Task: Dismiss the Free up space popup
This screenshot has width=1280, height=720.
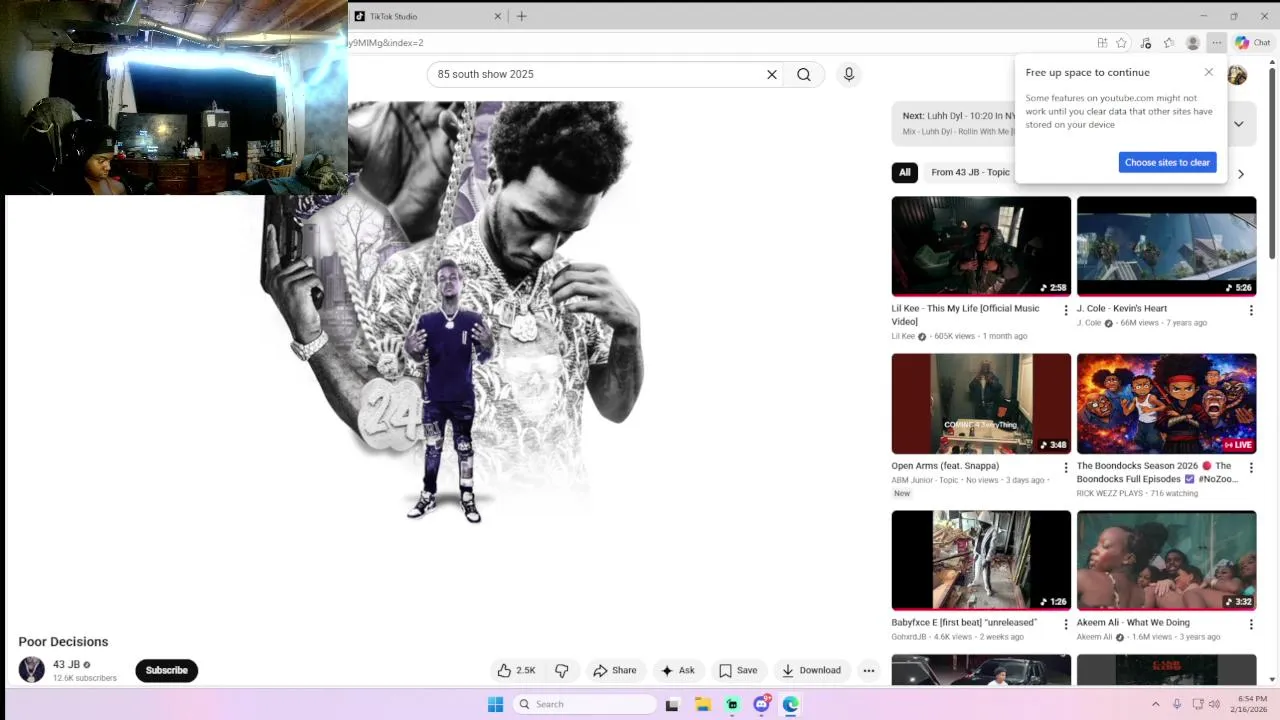Action: [x=1209, y=72]
